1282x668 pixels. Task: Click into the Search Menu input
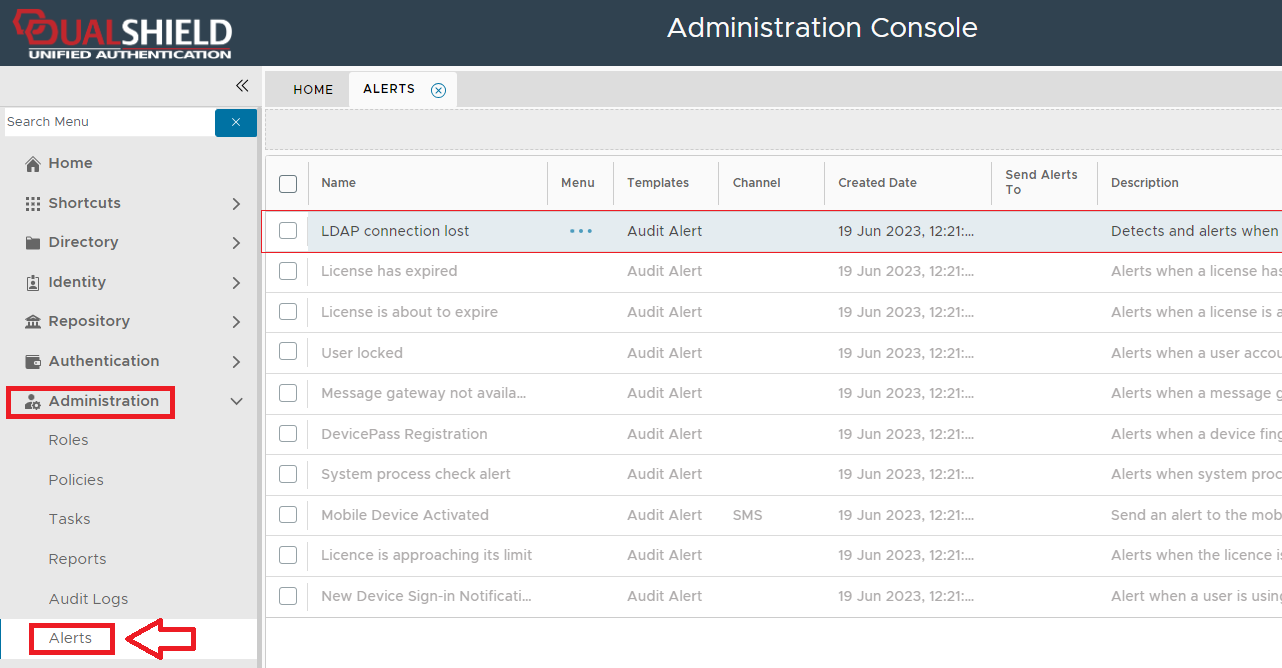[x=108, y=122]
